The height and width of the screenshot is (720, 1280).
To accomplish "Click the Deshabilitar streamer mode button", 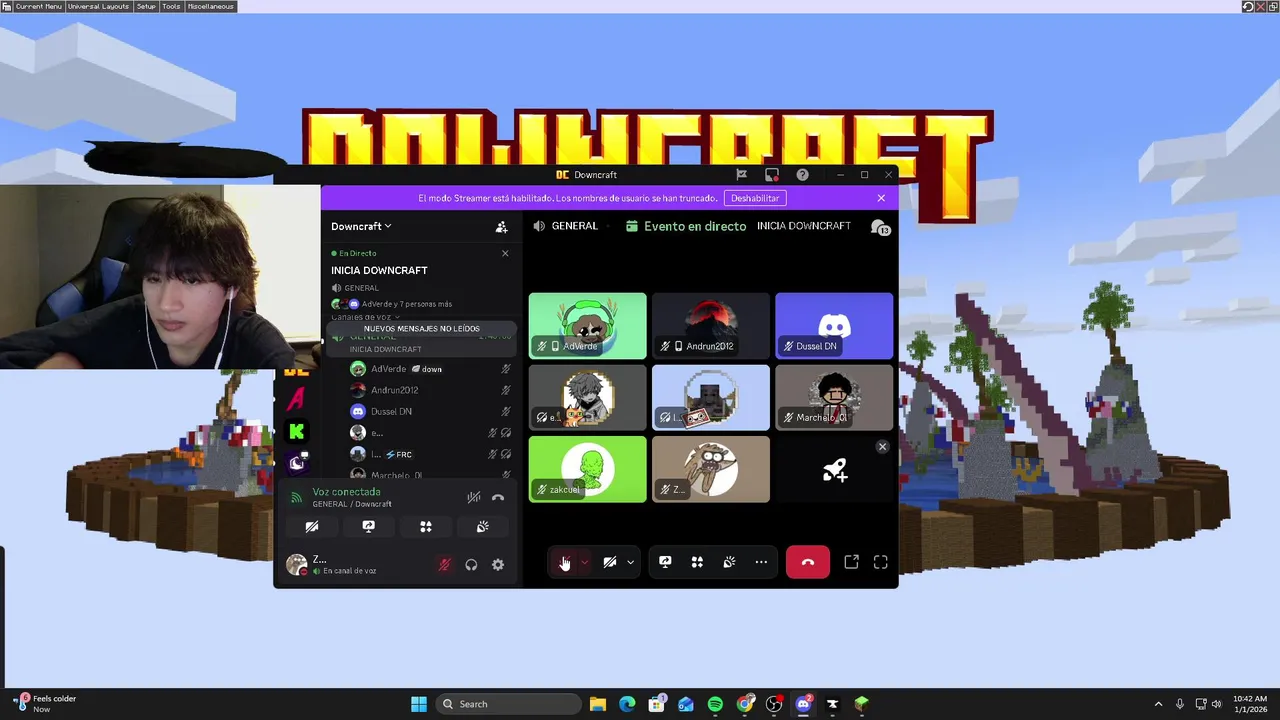I will tap(755, 198).
